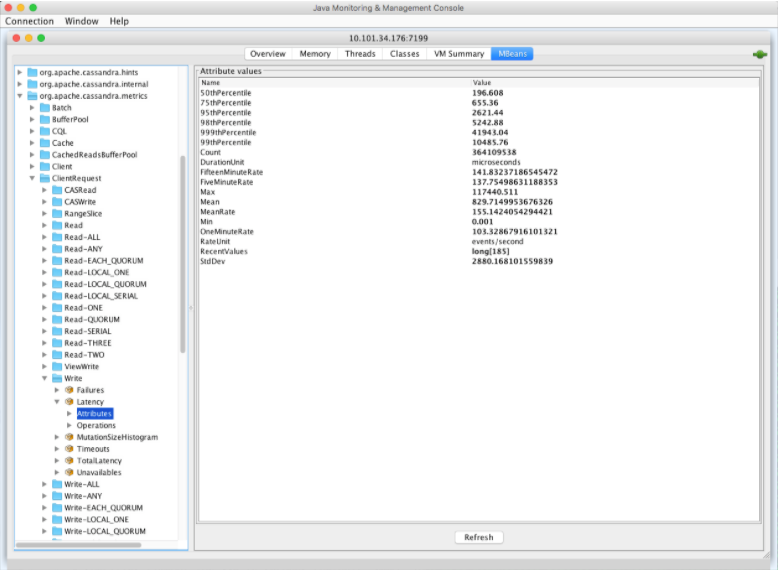This screenshot has width=778, height=570.
Task: Collapse the Latency MBean node
Action: coord(57,402)
